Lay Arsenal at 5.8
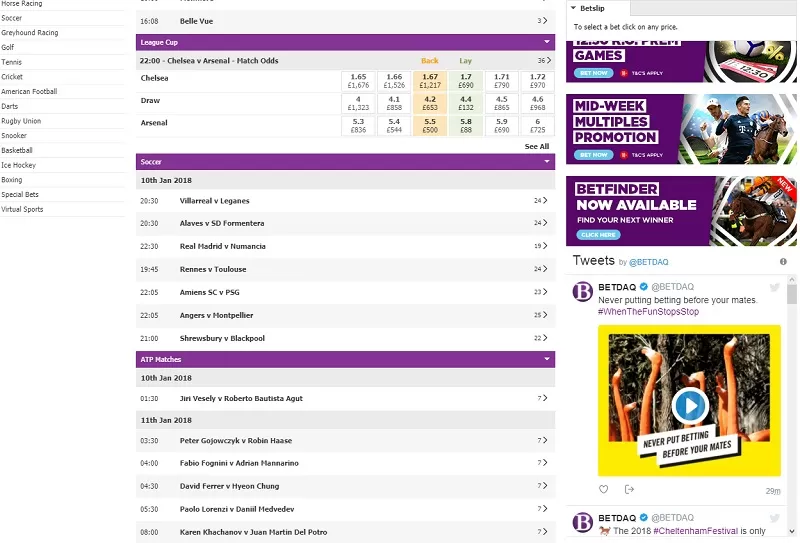This screenshot has width=800, height=543. [466, 126]
